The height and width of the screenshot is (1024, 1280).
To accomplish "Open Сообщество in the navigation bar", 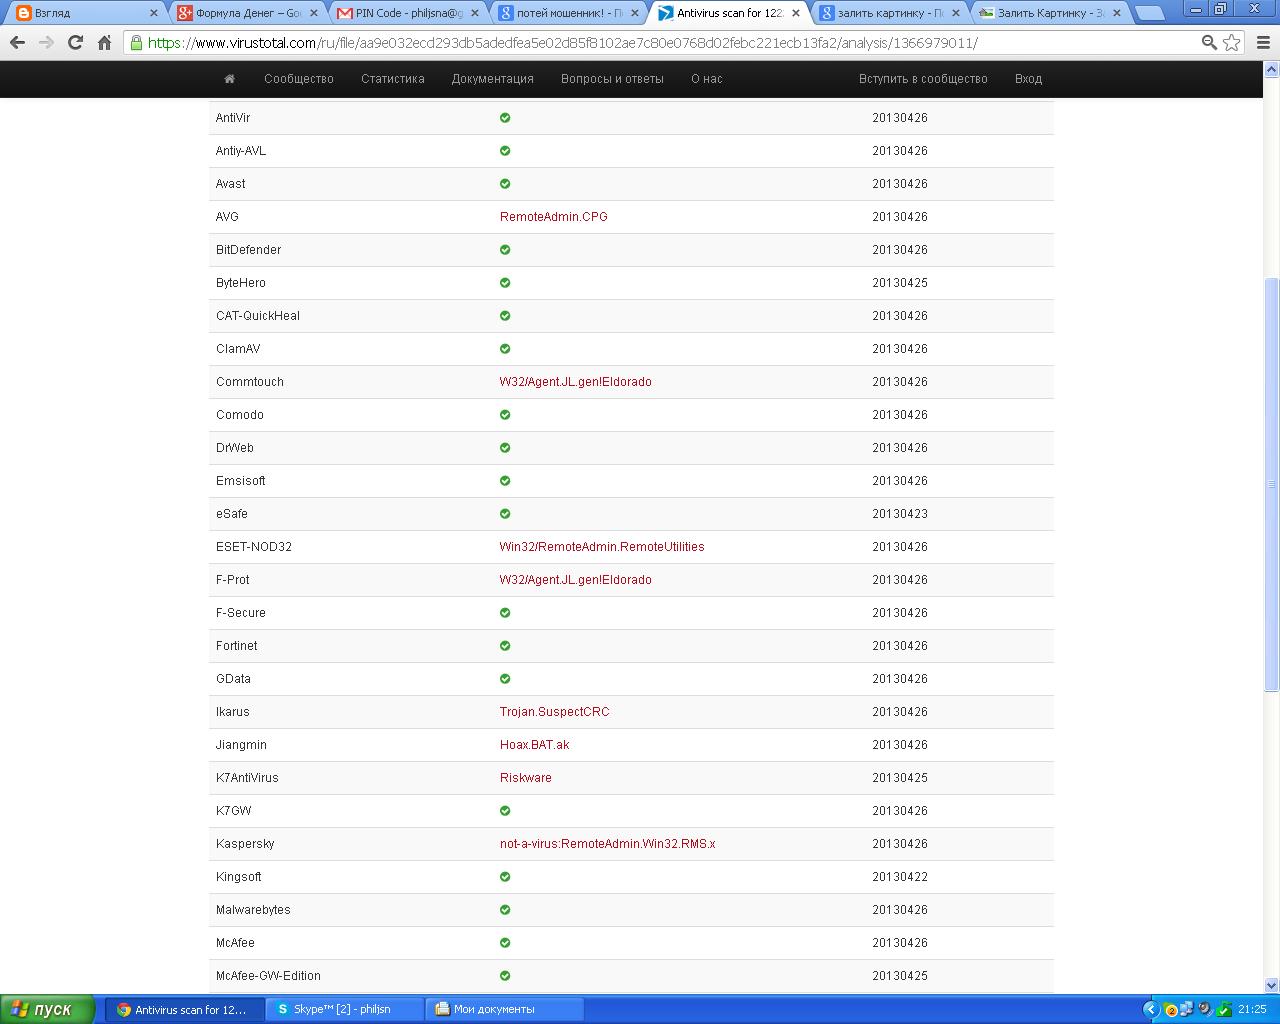I will tap(299, 79).
